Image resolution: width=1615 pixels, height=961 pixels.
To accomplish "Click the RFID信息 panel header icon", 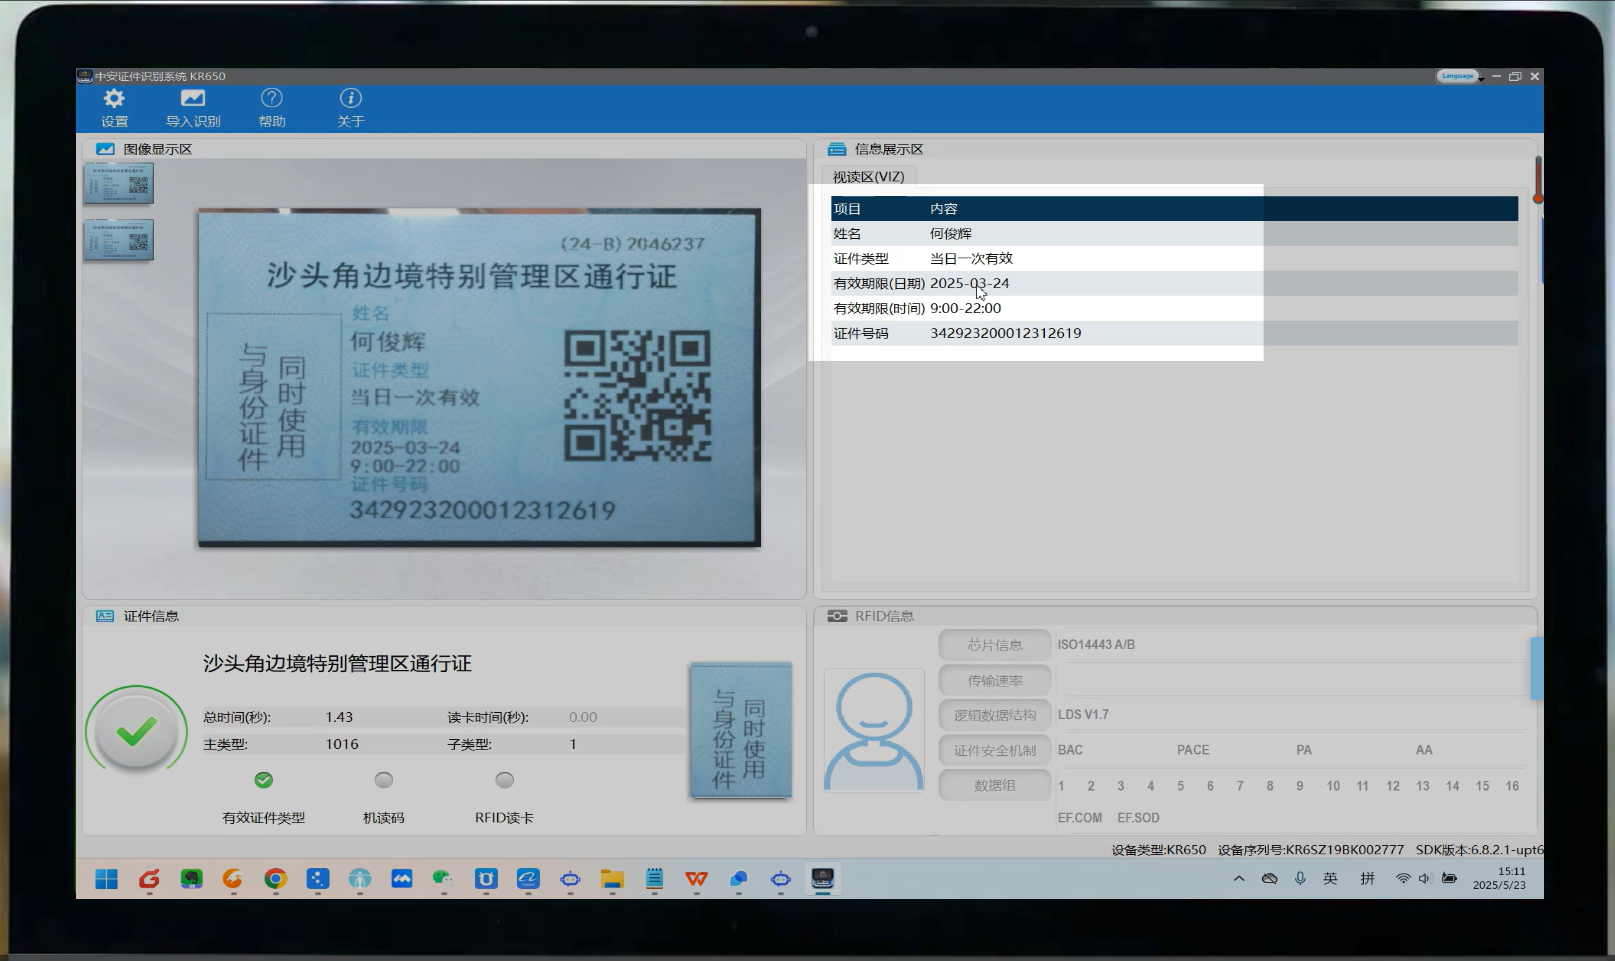I will pyautogui.click(x=837, y=616).
